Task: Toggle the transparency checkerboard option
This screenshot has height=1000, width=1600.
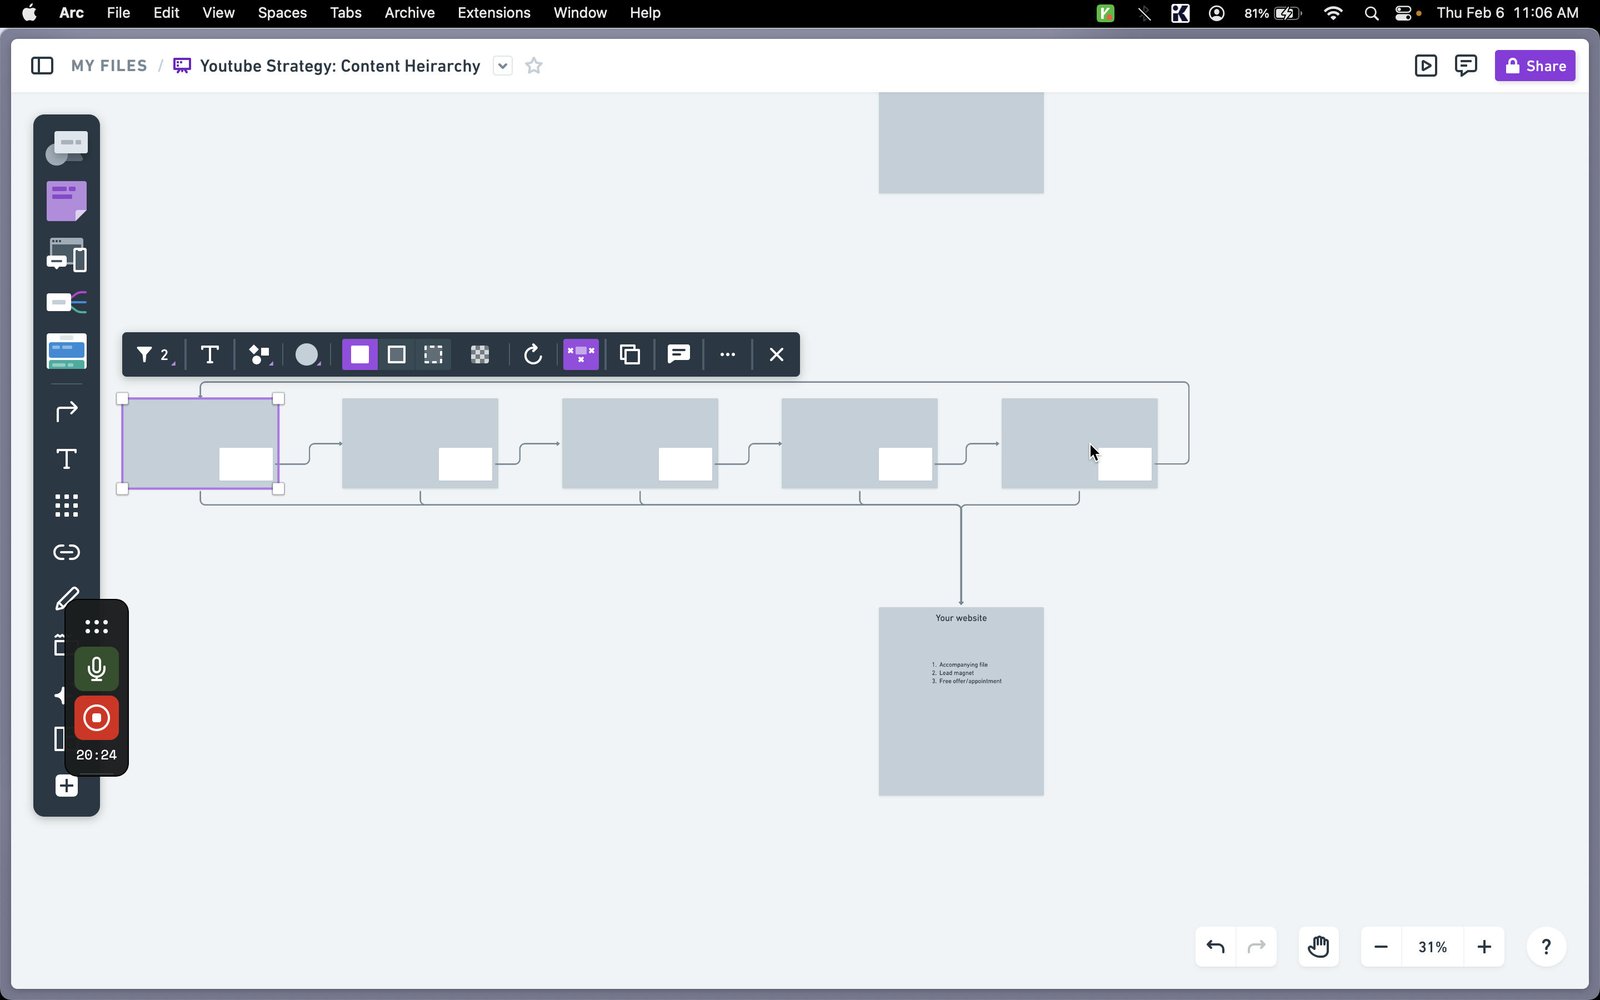Action: [x=480, y=354]
